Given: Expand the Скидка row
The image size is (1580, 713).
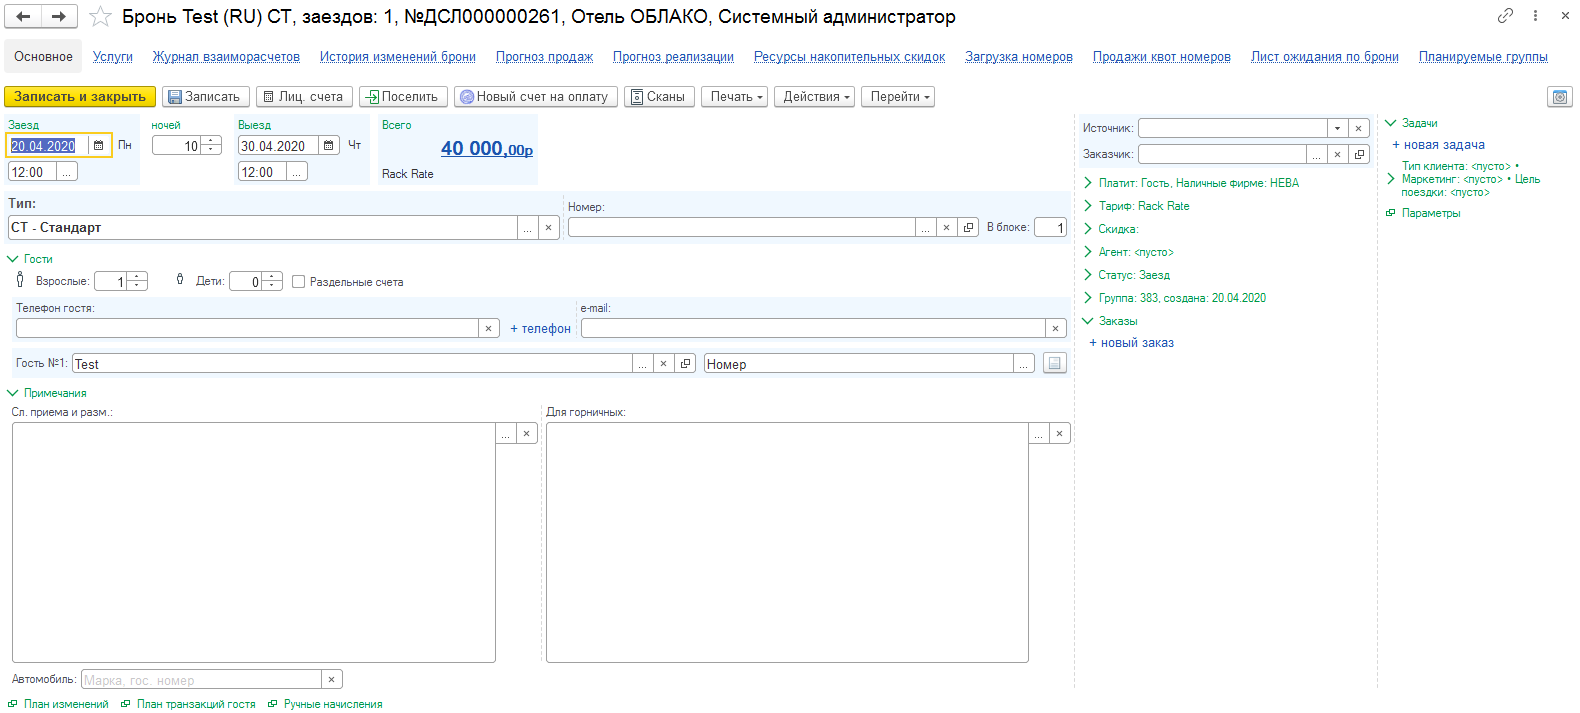Looking at the screenshot, I should [1088, 229].
